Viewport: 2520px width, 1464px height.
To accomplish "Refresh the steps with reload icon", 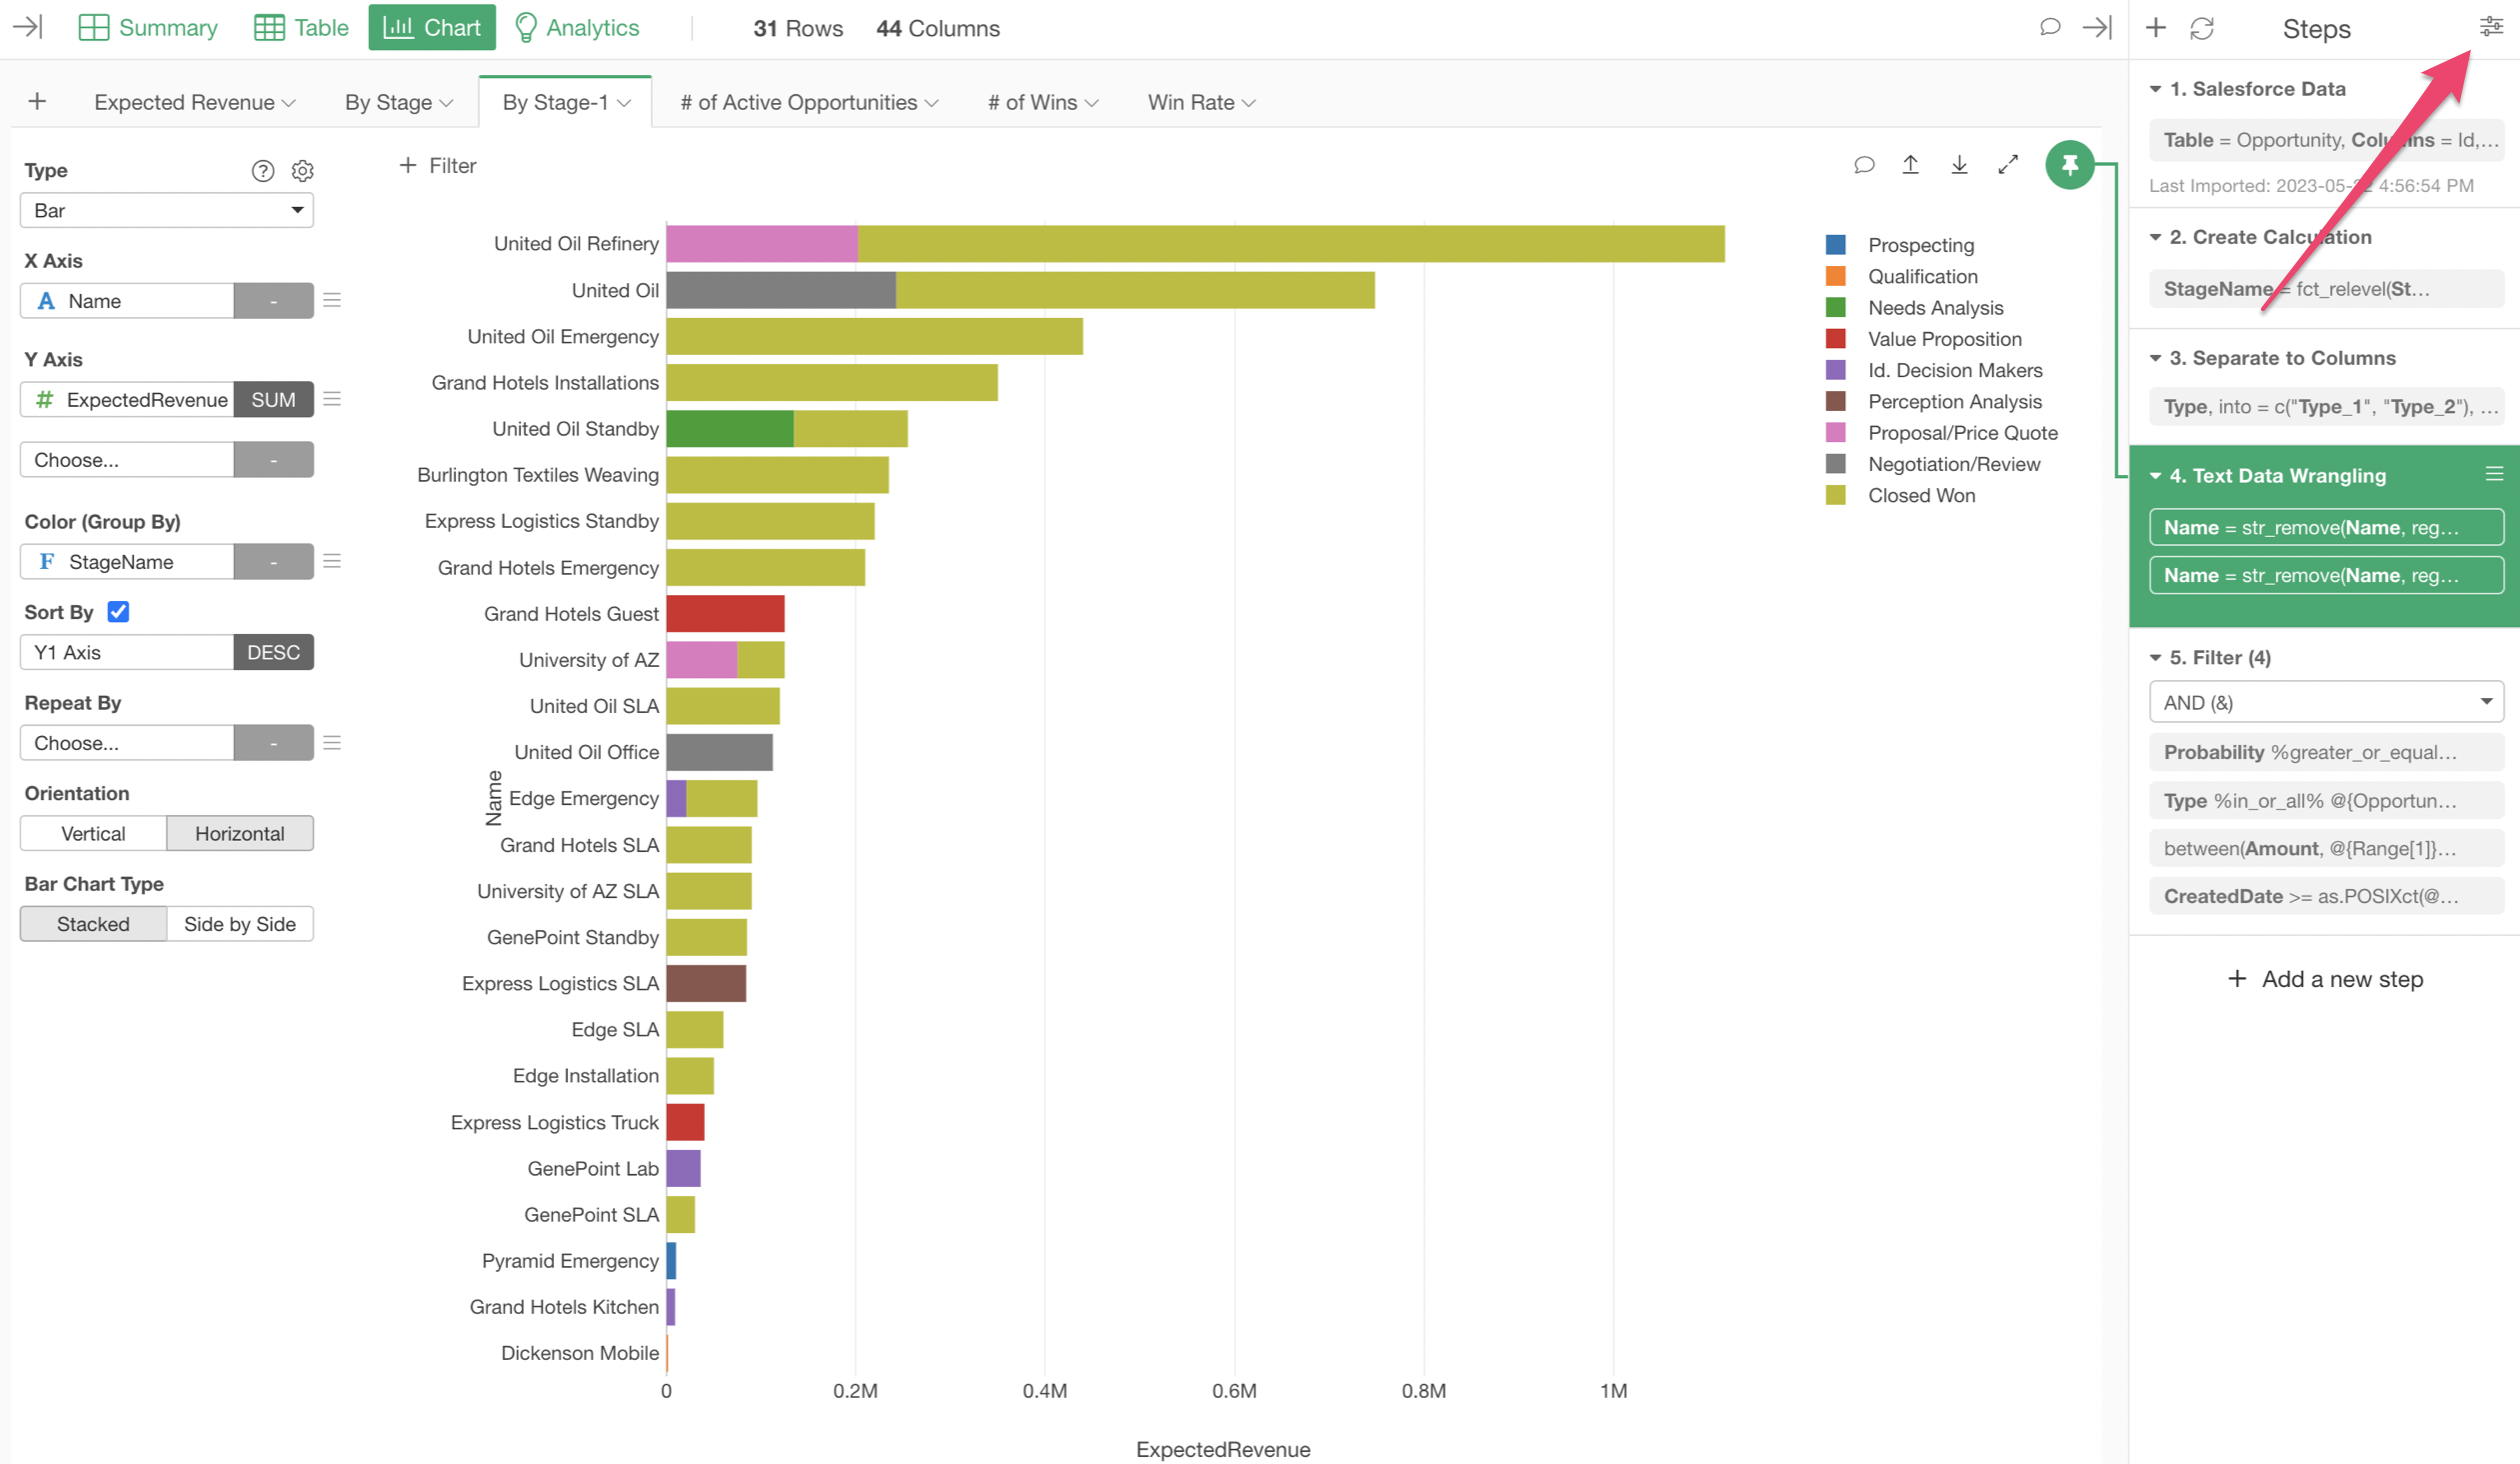I will coord(2202,28).
